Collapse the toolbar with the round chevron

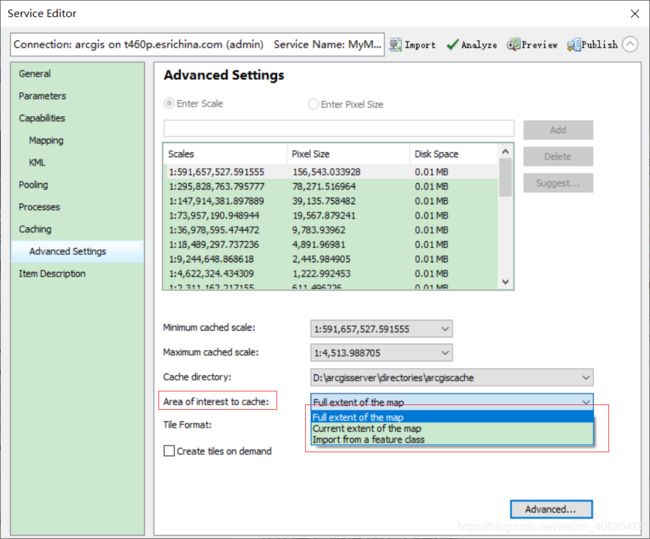(x=630, y=44)
